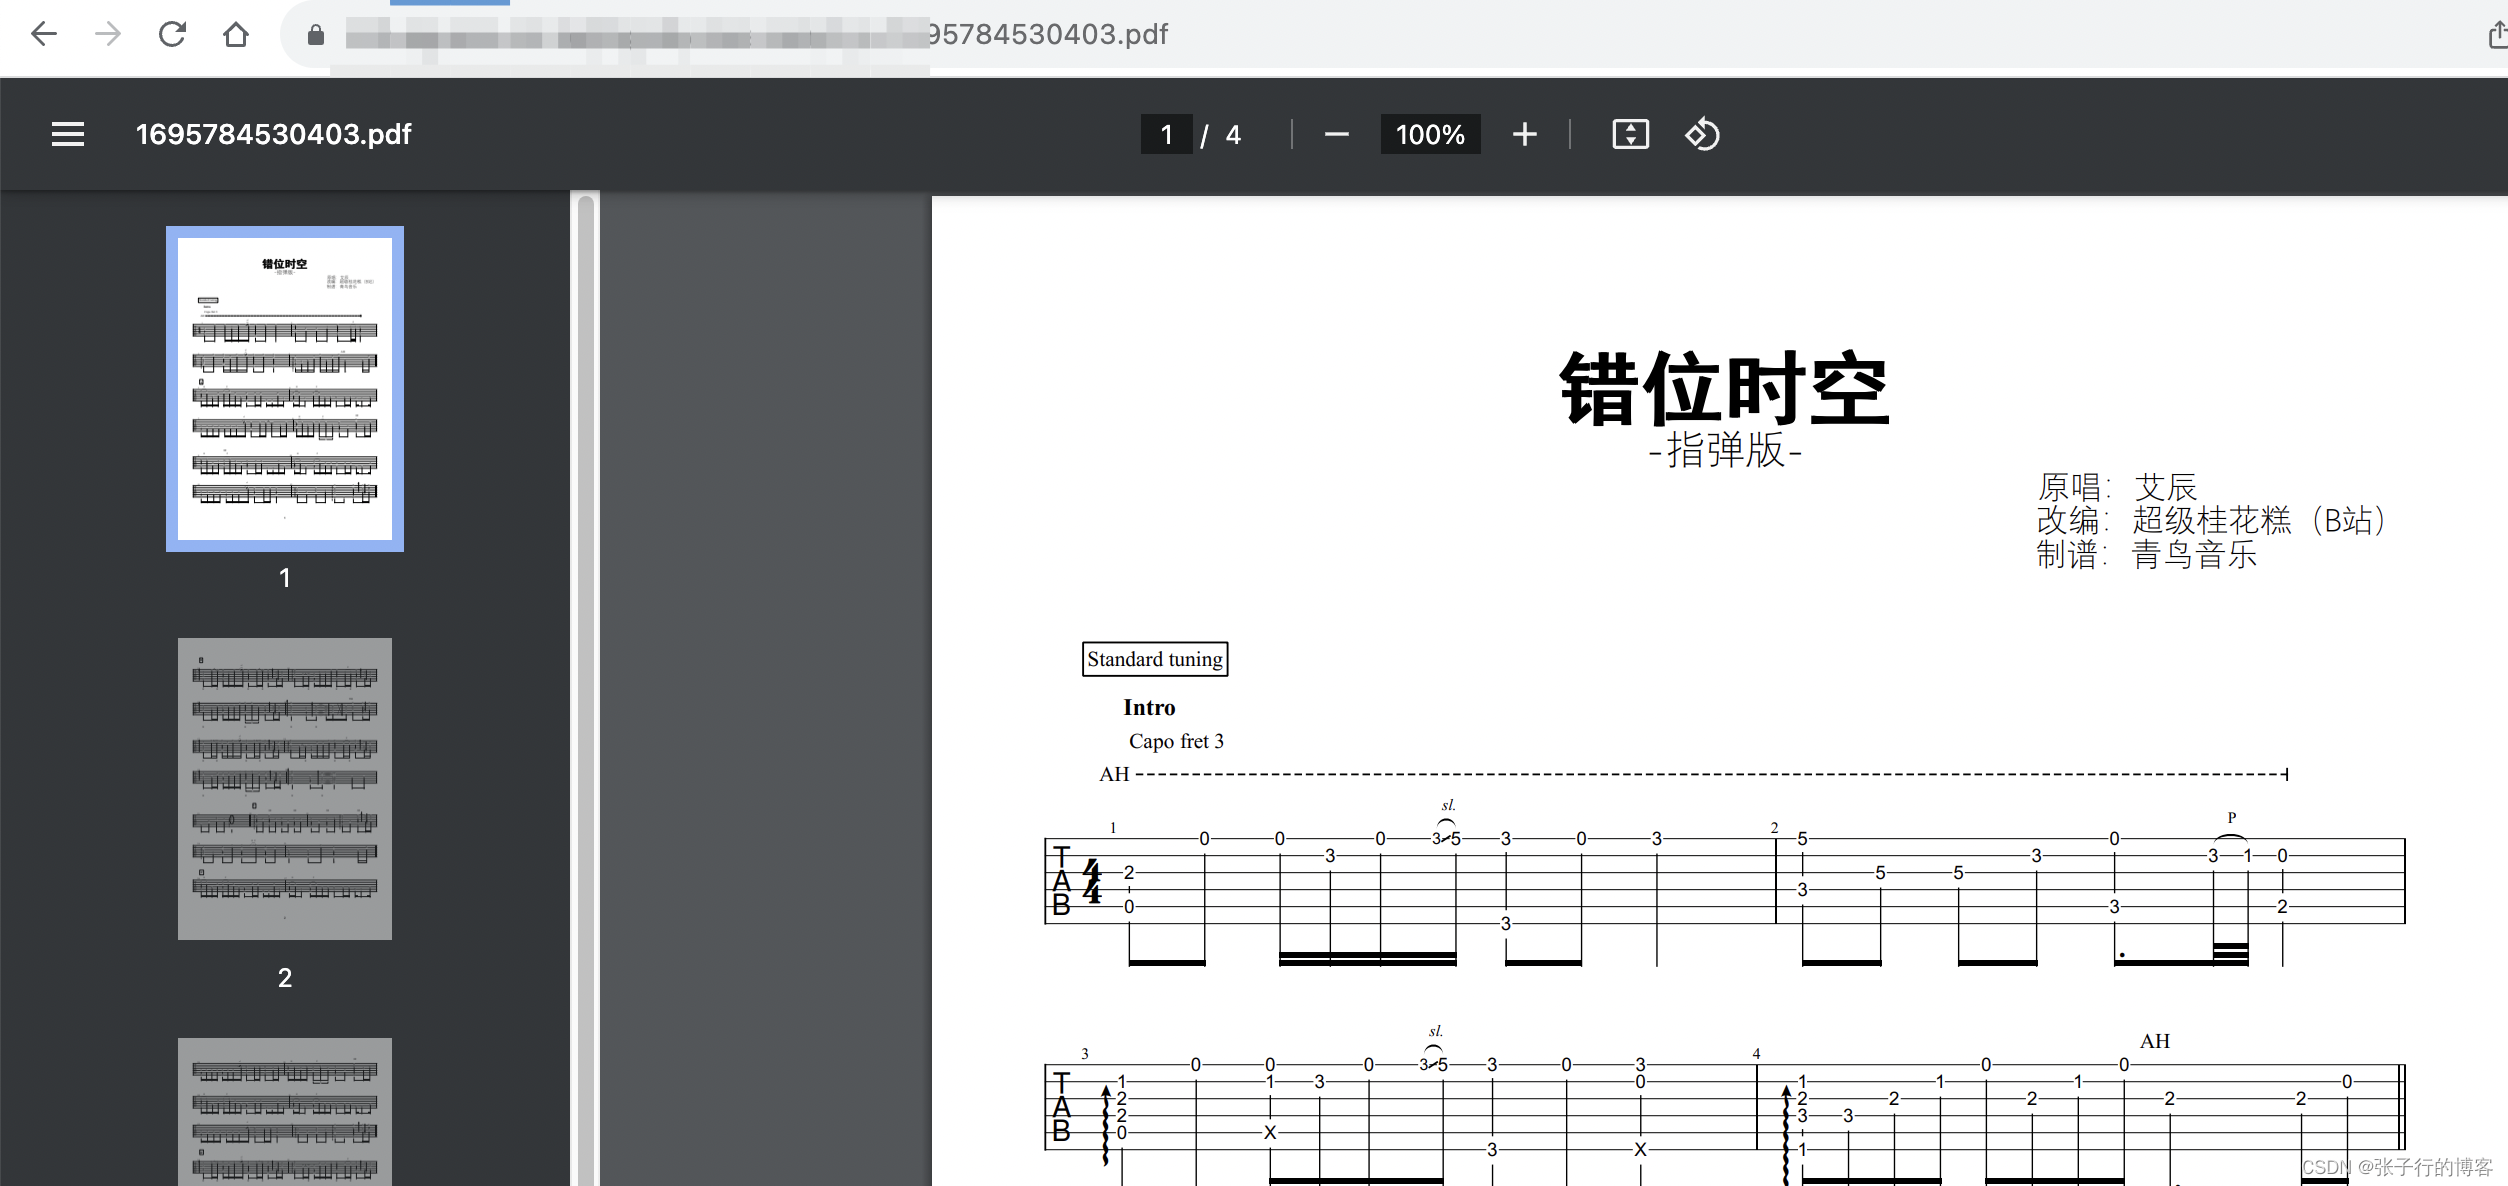Viewport: 2508px width, 1186px height.
Task: Select page 1 thumbnail
Action: 285,389
